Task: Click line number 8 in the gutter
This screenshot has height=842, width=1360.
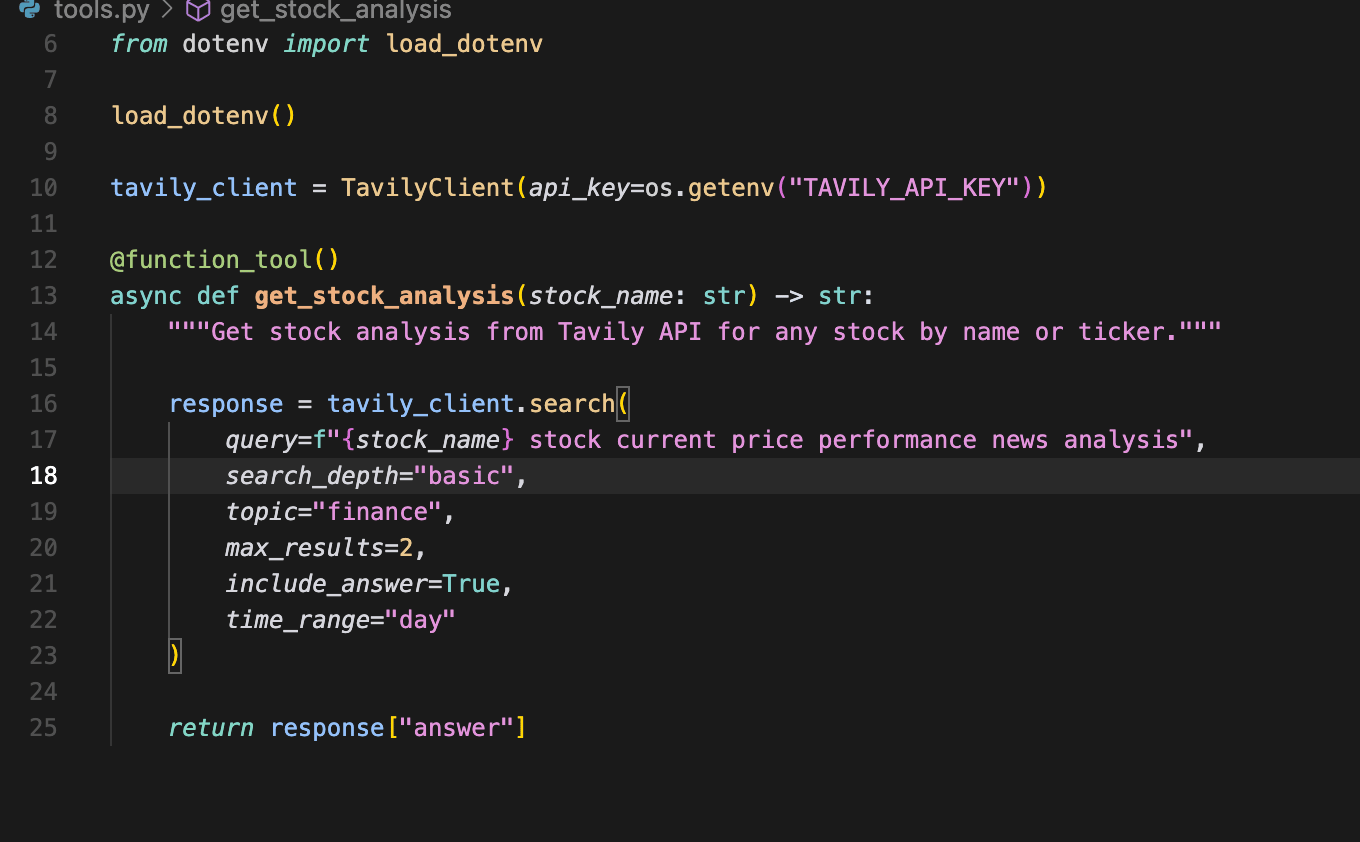Action: click(50, 116)
